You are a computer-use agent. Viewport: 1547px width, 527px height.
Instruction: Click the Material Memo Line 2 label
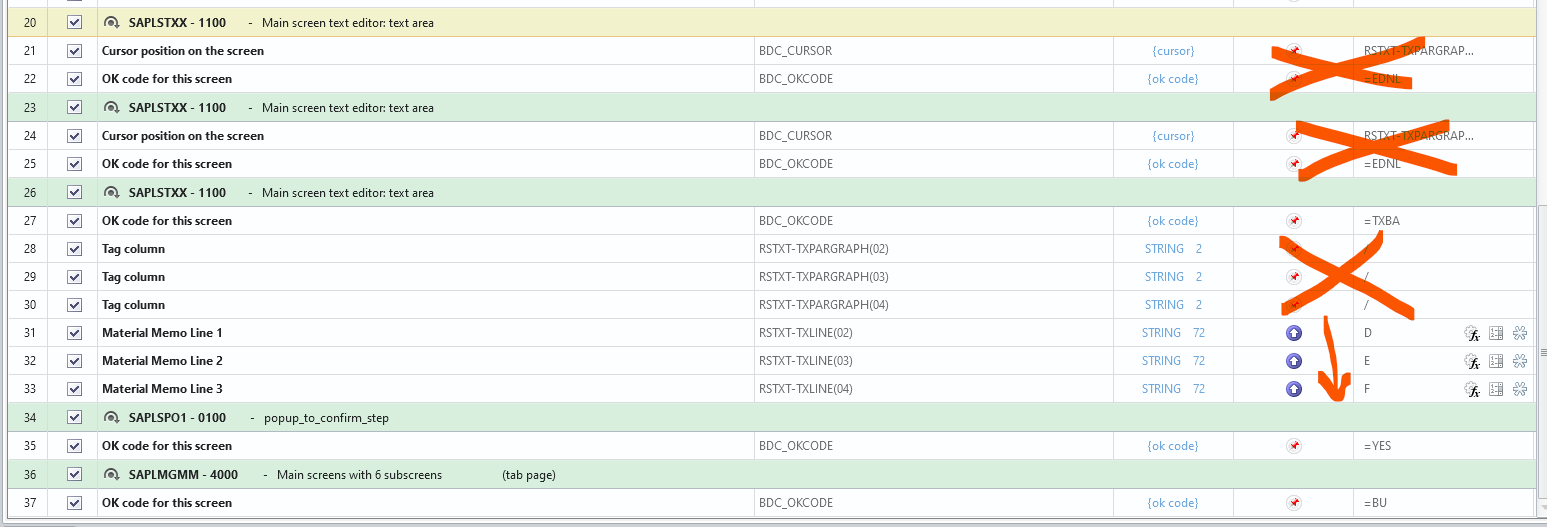click(162, 360)
